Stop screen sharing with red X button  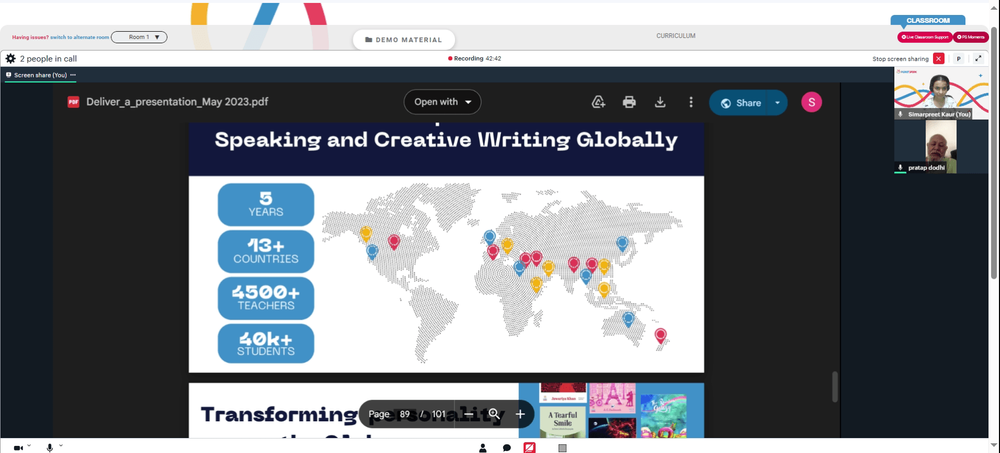point(938,59)
